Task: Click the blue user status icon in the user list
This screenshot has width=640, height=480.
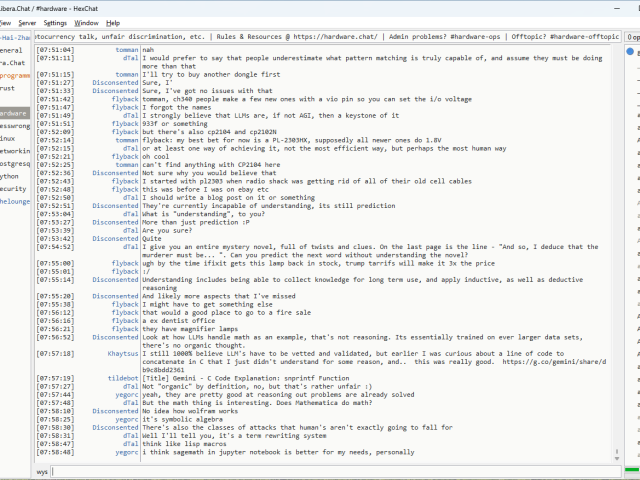Action: (630, 51)
